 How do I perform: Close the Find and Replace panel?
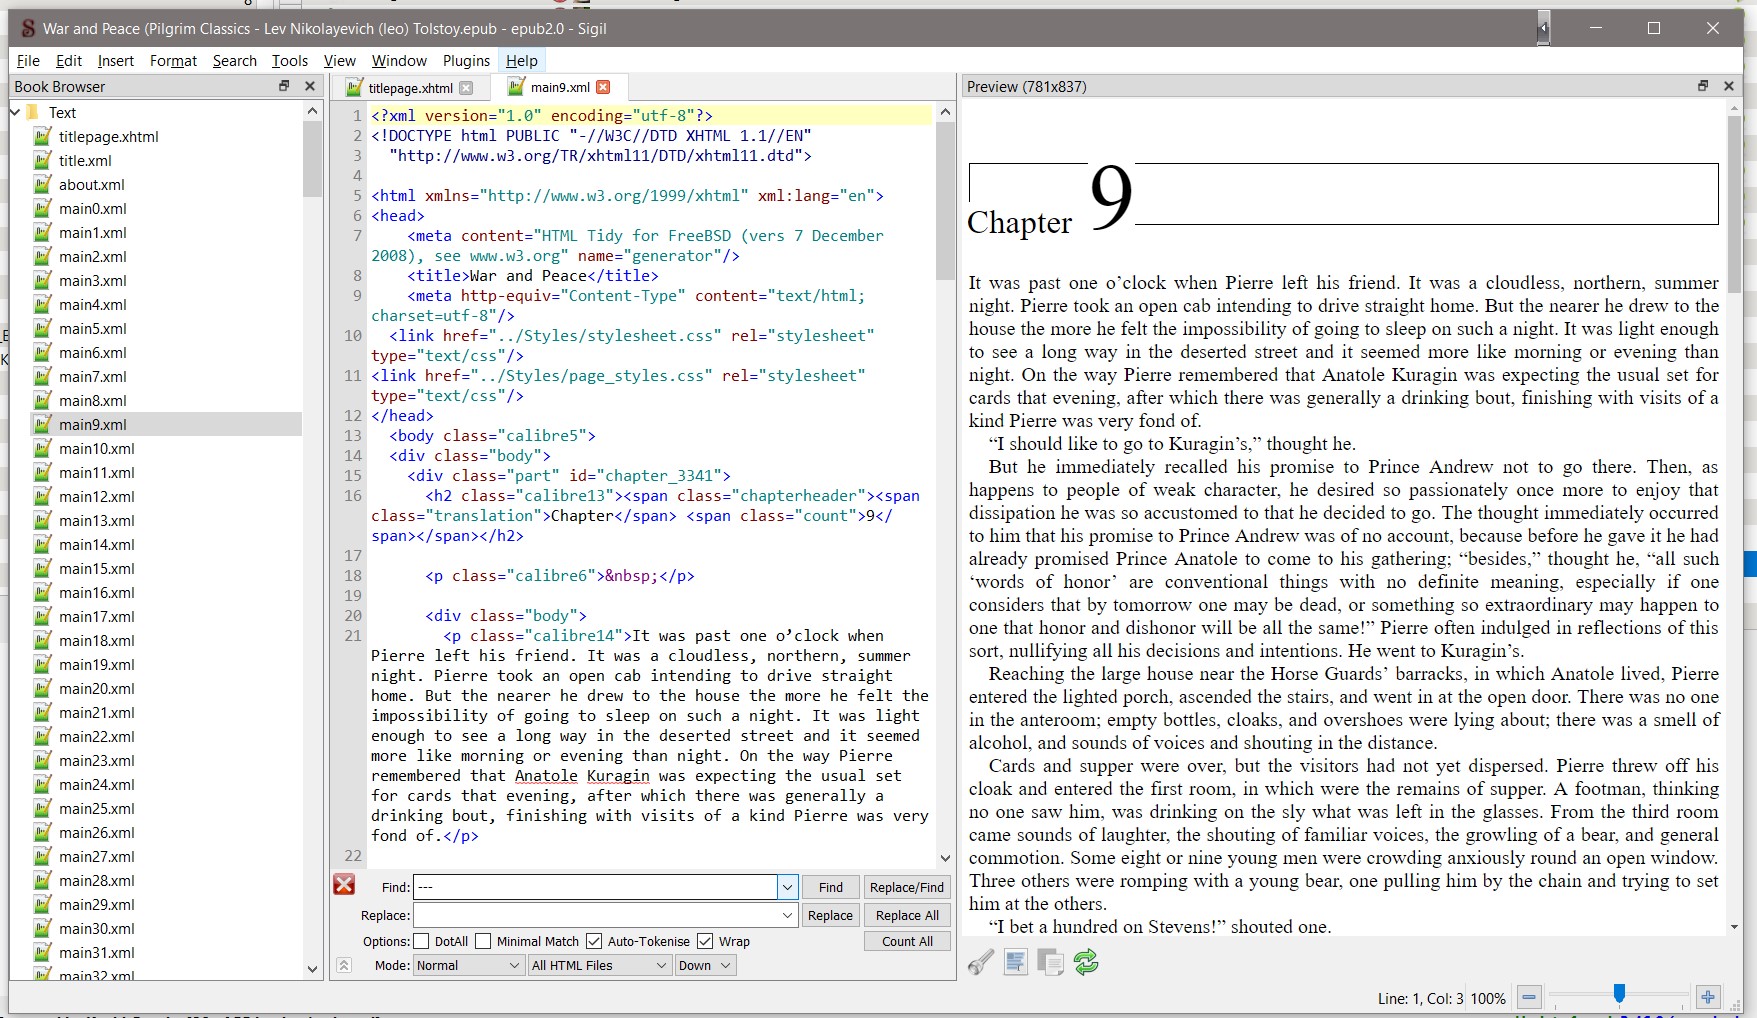click(x=344, y=884)
